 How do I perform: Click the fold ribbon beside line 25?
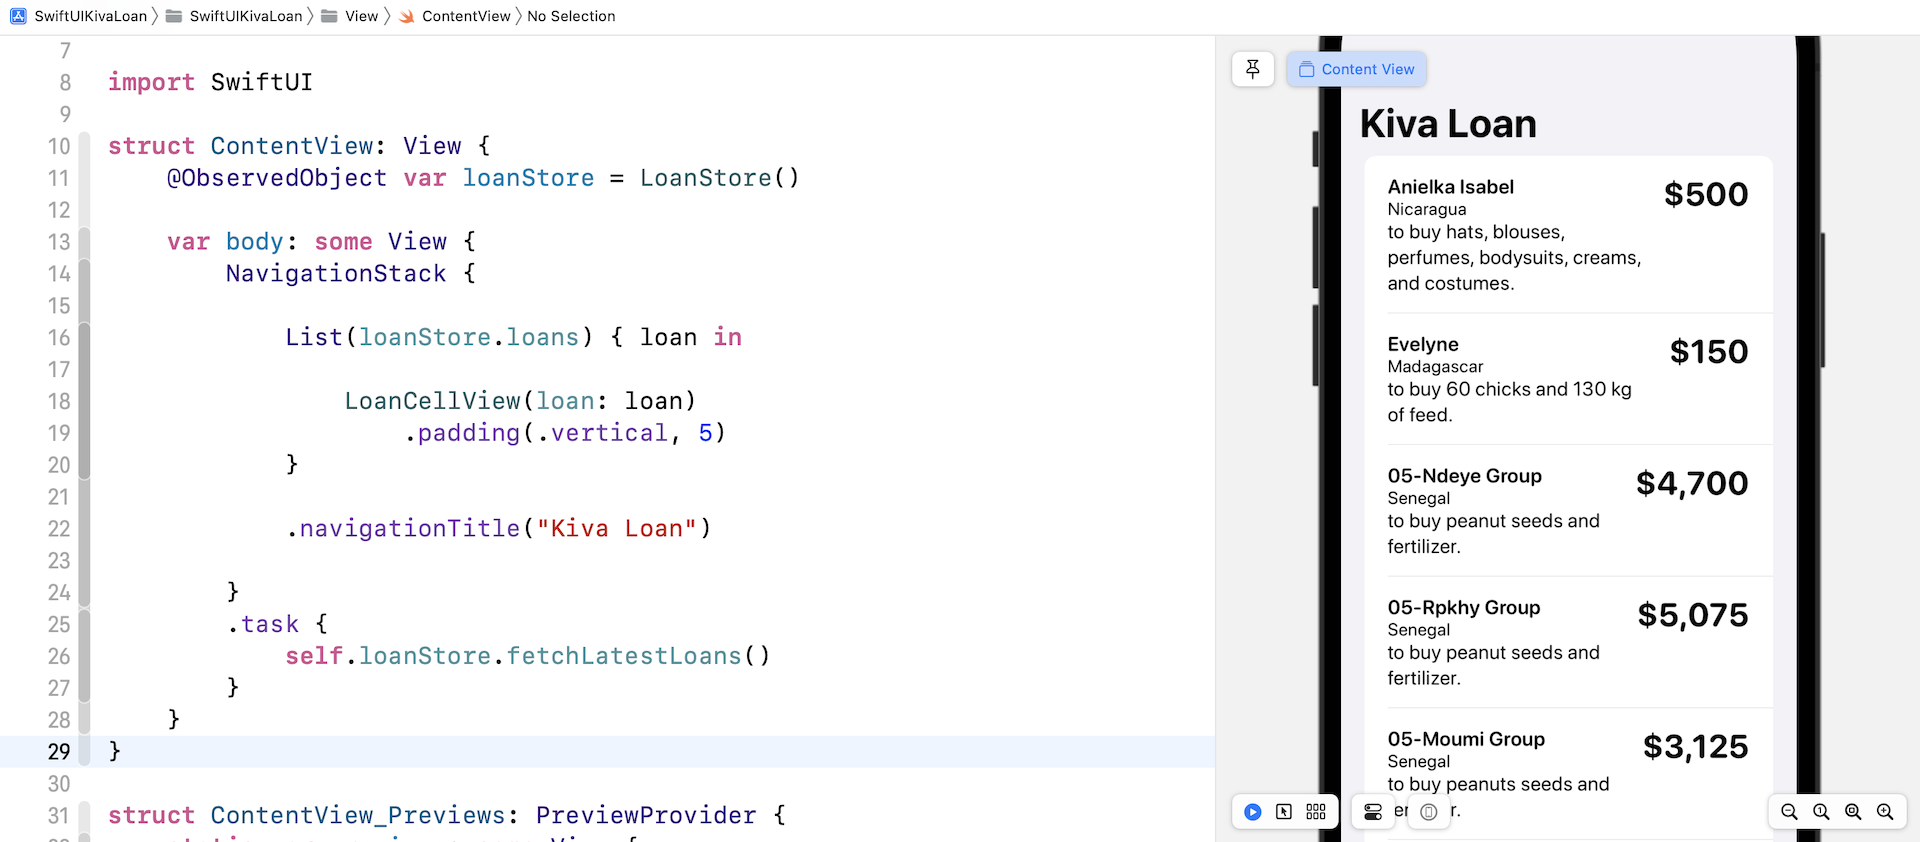tap(84, 624)
